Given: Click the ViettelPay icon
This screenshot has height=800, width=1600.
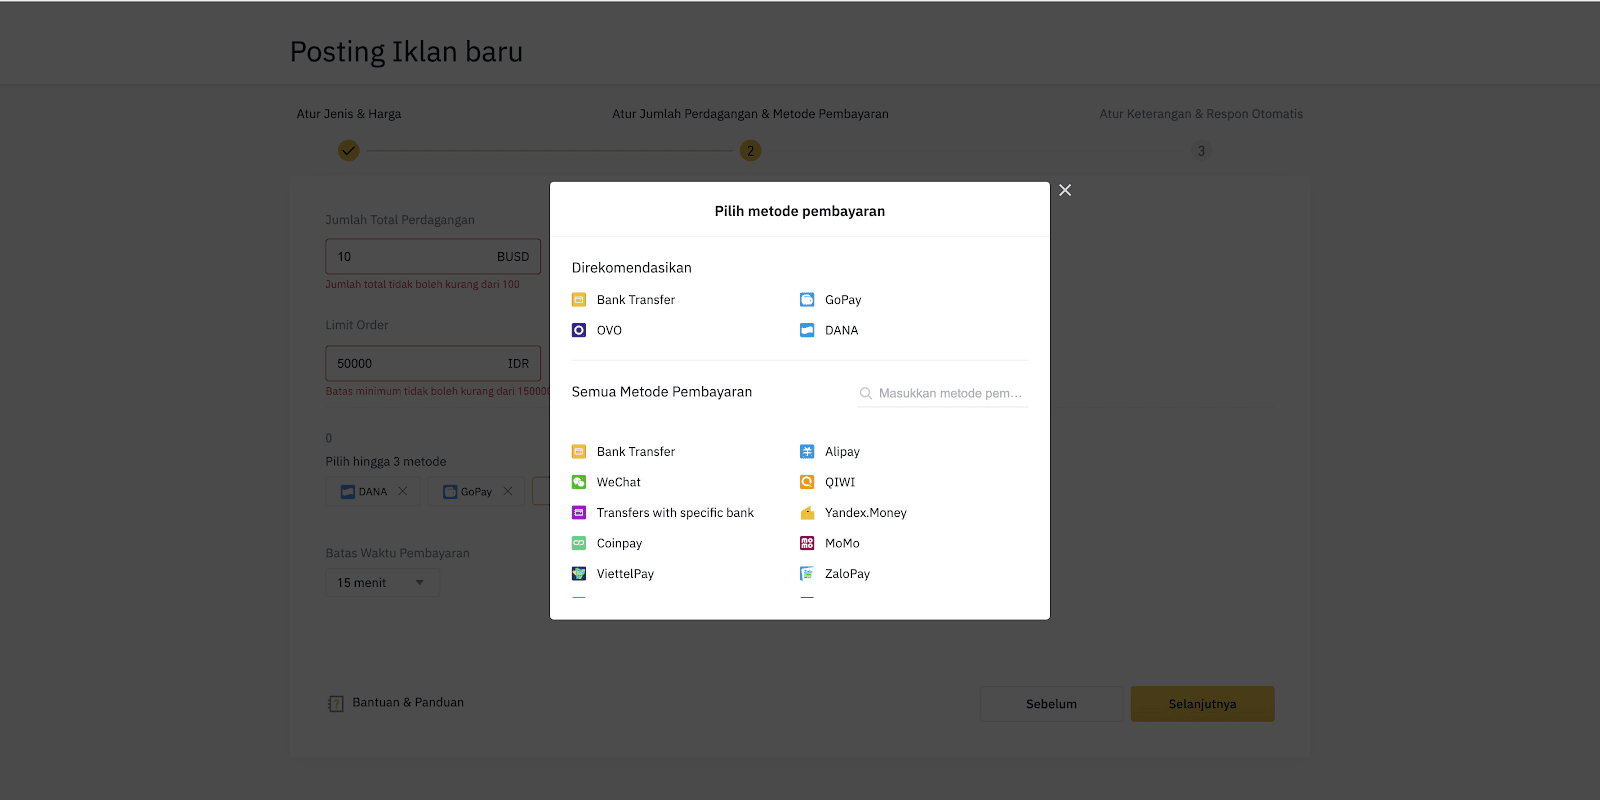Looking at the screenshot, I should click(579, 574).
